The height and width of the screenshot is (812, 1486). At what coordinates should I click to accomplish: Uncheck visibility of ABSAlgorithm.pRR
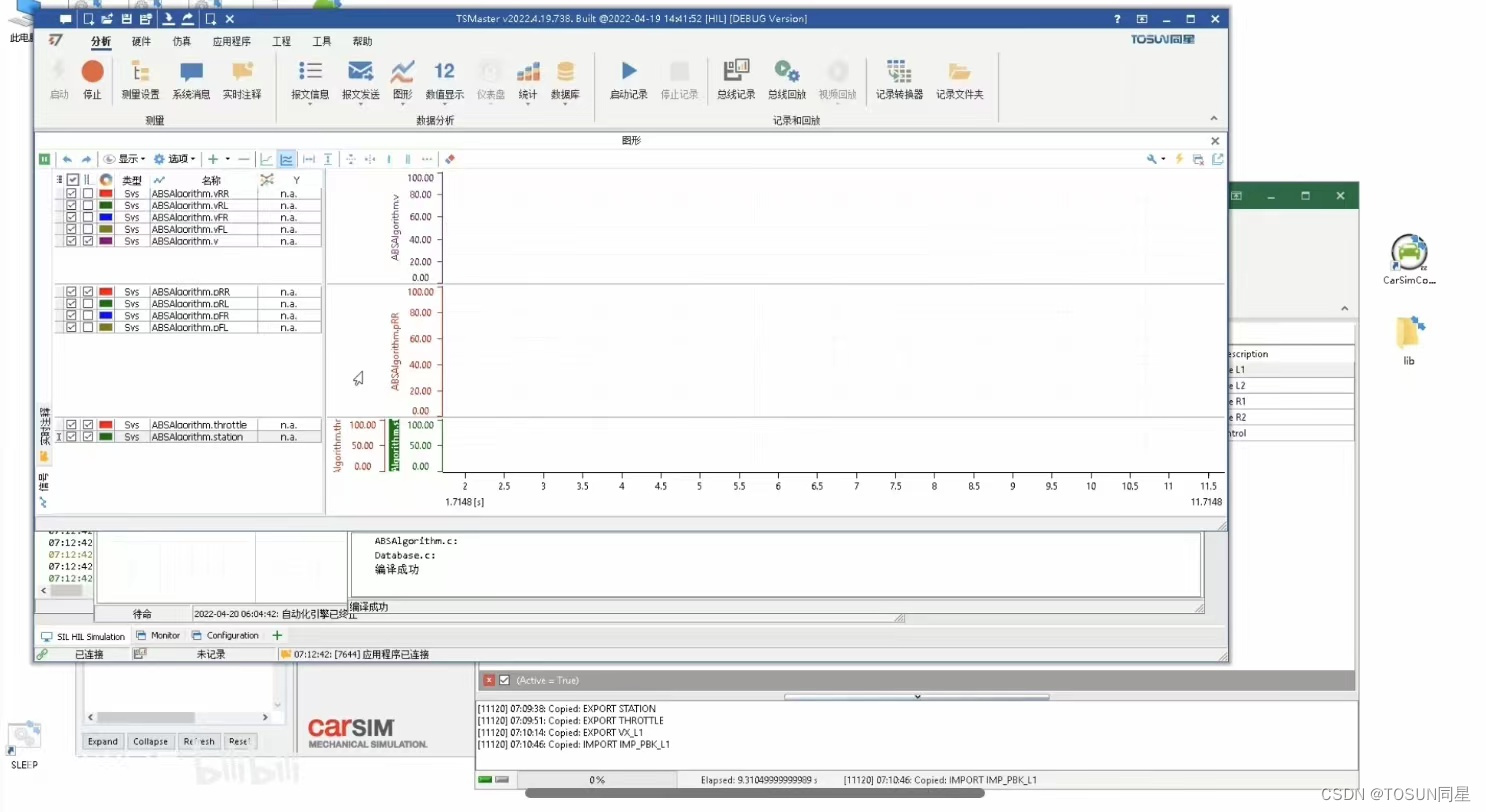click(71, 291)
